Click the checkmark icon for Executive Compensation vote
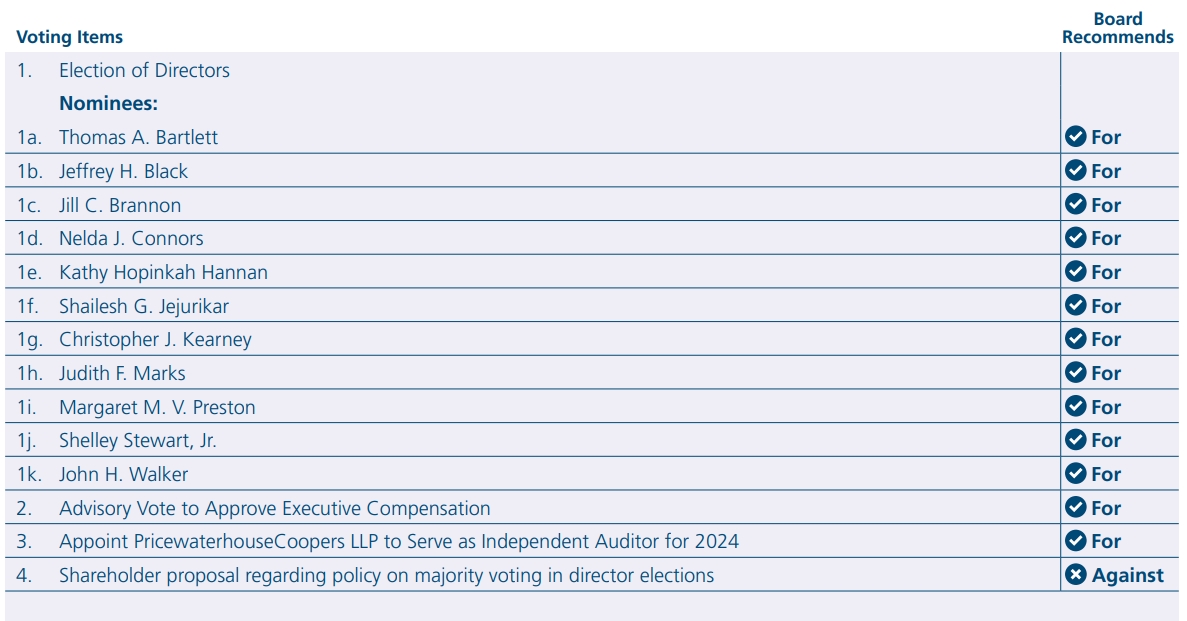 click(x=1076, y=508)
